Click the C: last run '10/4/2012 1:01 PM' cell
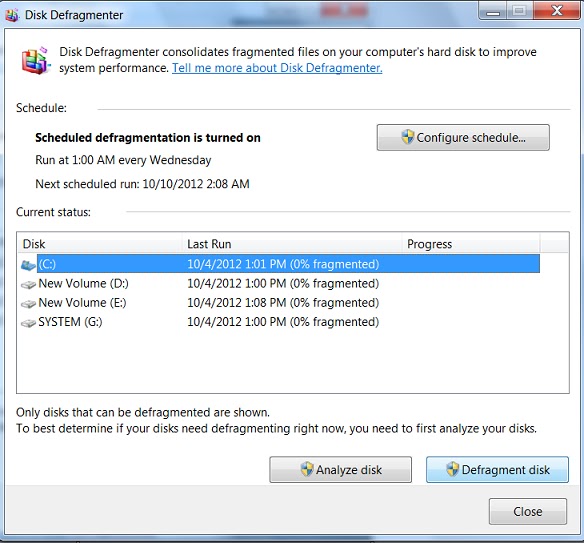This screenshot has width=584, height=543. click(x=283, y=264)
